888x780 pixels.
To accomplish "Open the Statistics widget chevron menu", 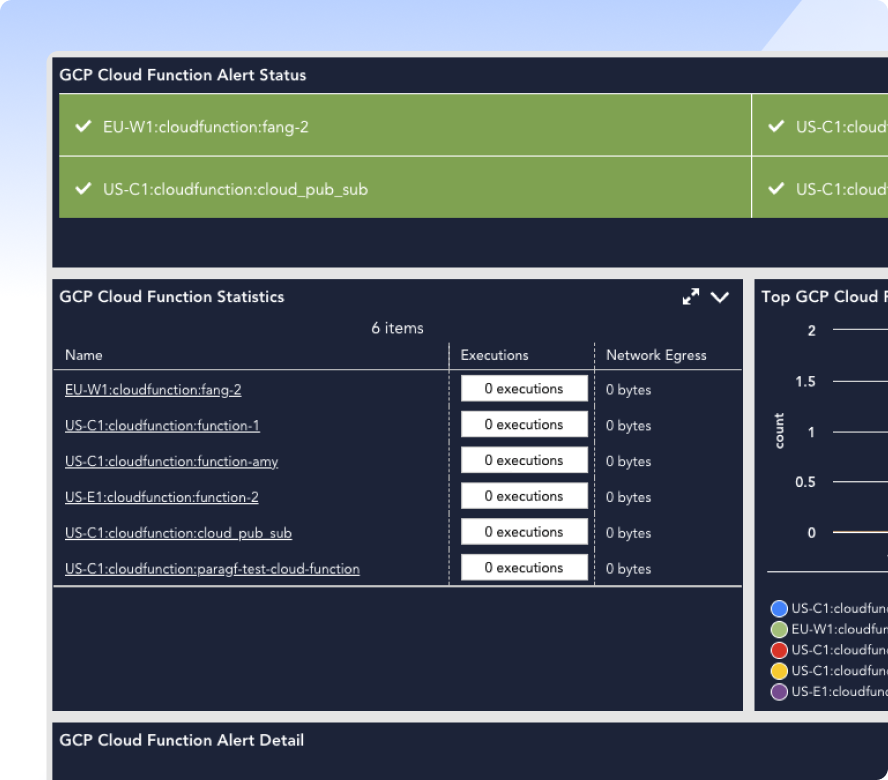I will tap(720, 297).
